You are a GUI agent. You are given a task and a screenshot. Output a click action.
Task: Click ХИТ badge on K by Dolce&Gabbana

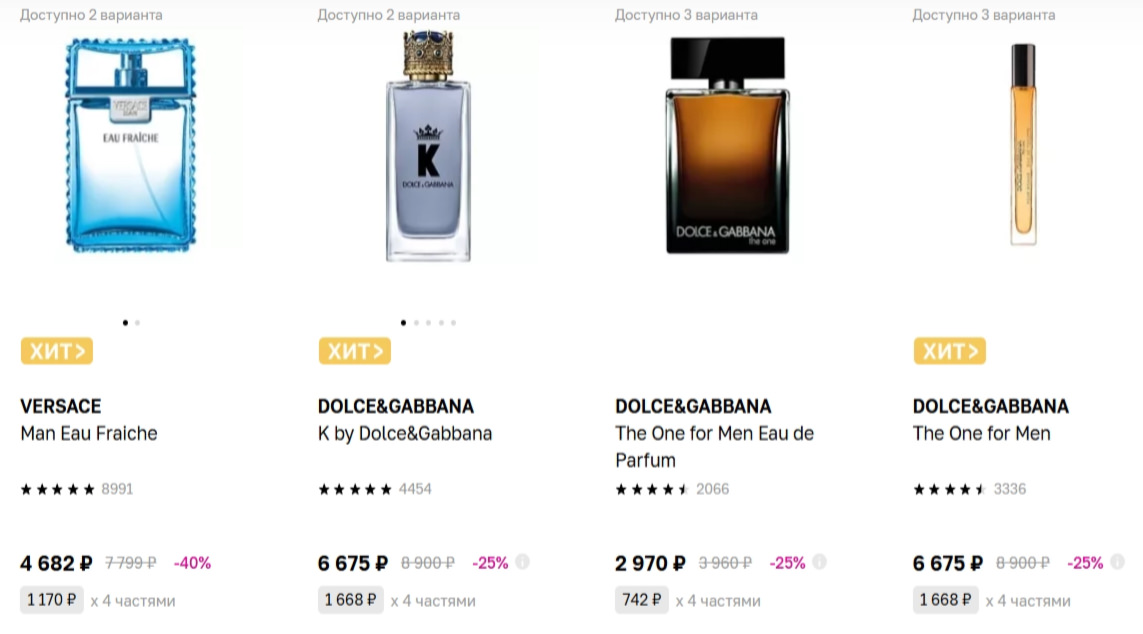355,351
